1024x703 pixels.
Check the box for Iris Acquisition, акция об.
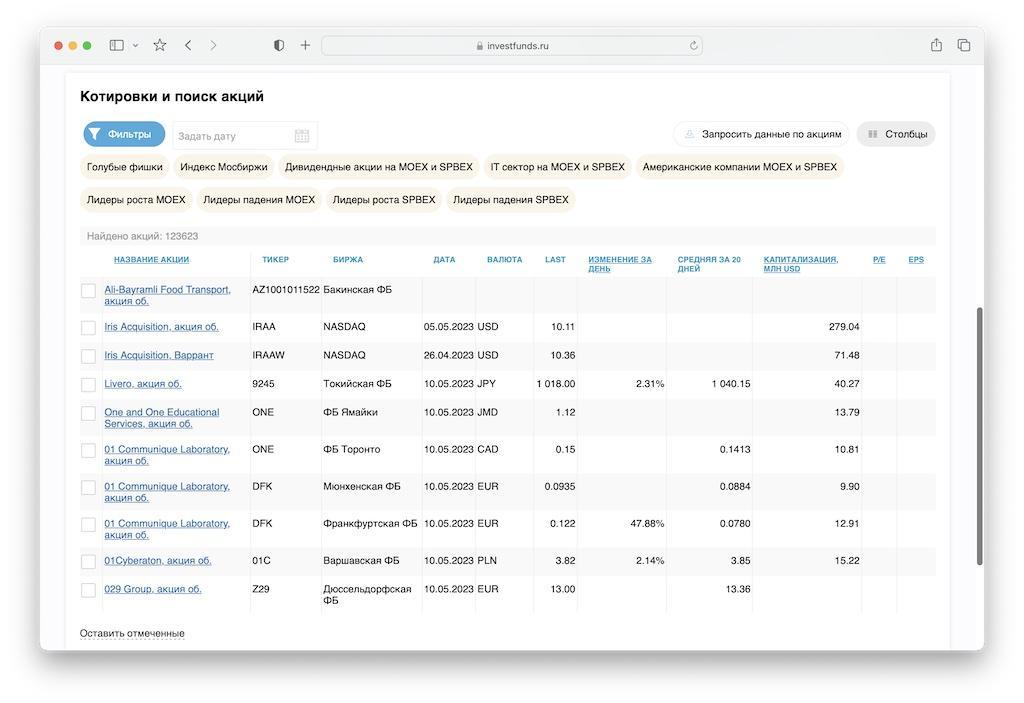(x=88, y=328)
